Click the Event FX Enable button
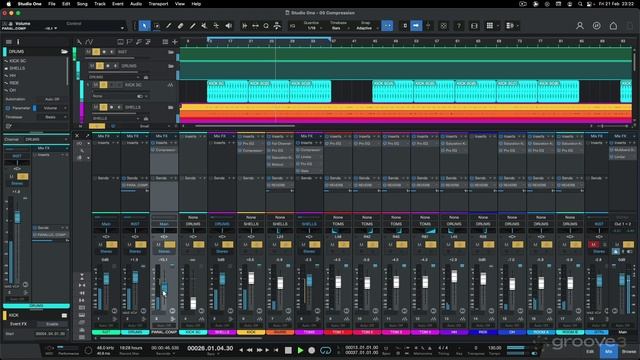 click(52, 324)
